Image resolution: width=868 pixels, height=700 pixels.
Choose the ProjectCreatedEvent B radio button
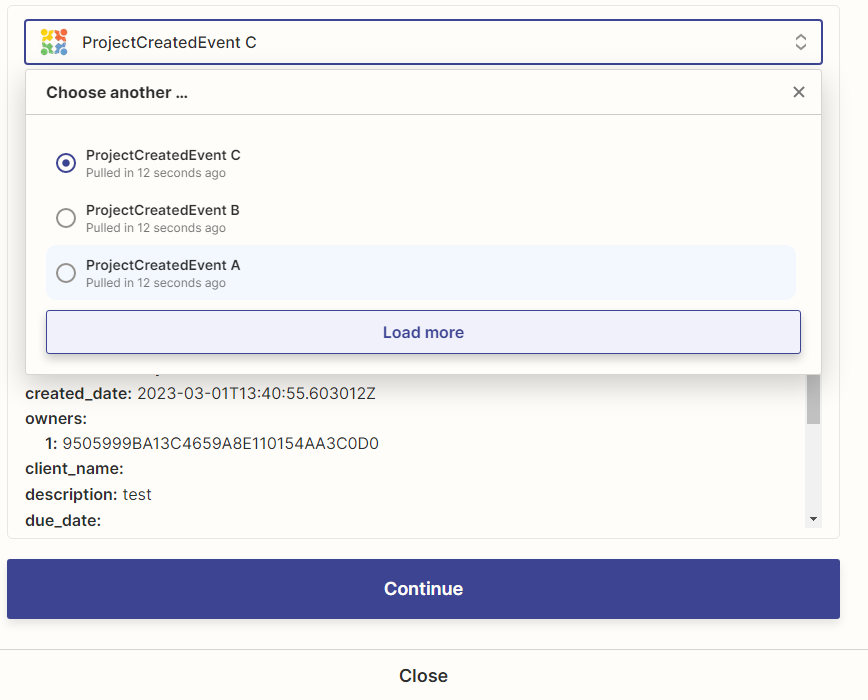tap(66, 218)
